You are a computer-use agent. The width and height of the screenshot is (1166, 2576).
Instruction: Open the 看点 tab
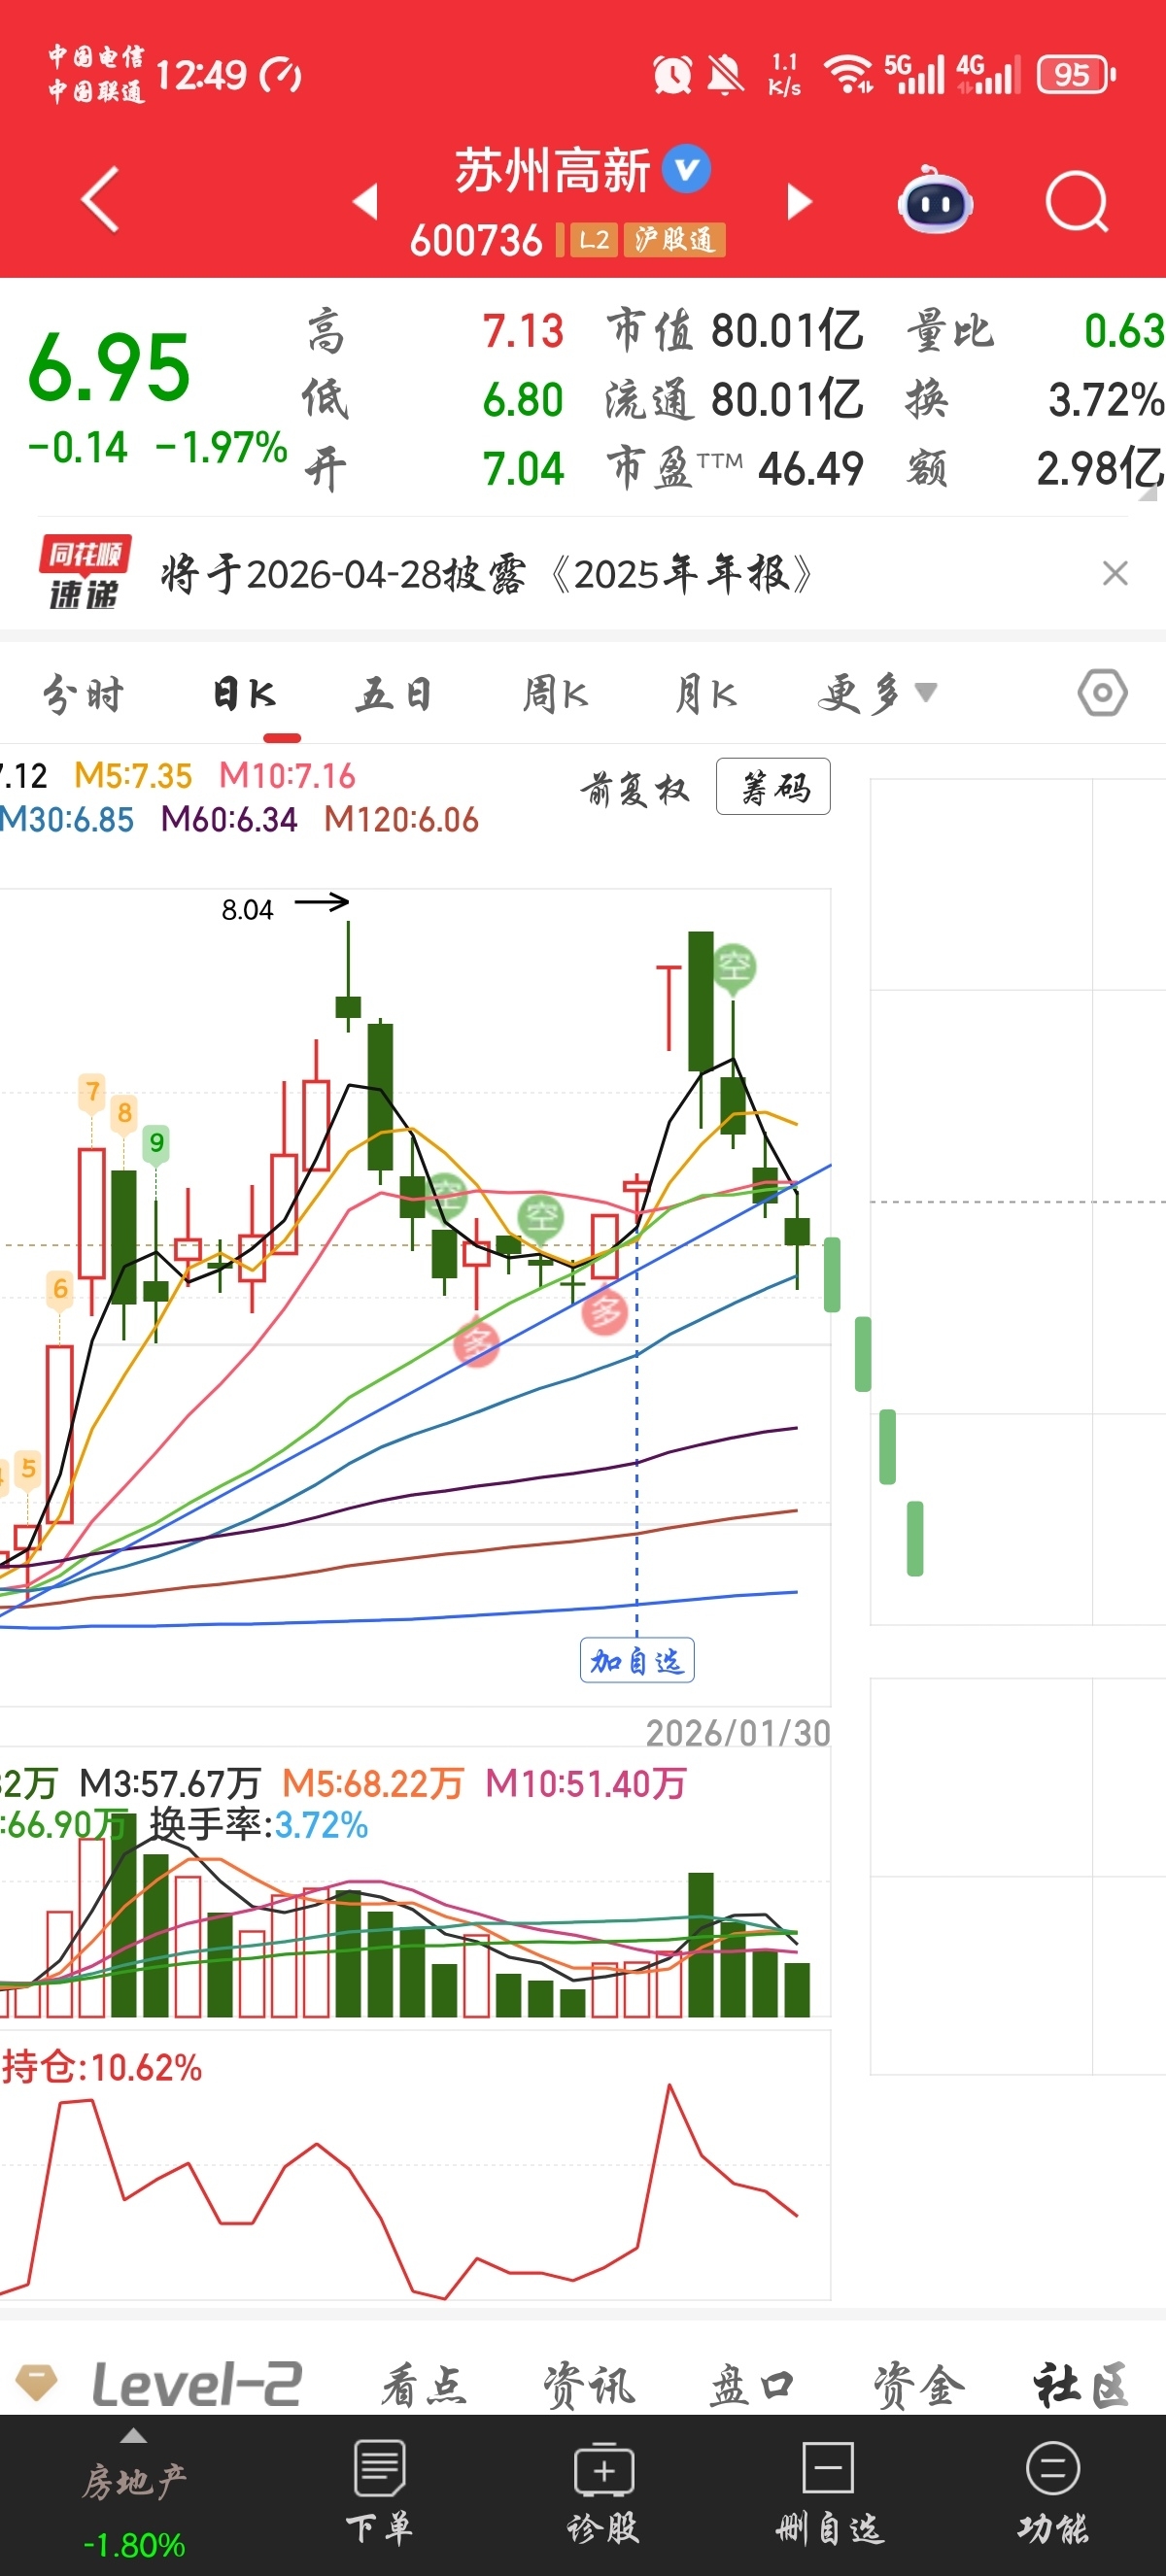click(x=424, y=2385)
